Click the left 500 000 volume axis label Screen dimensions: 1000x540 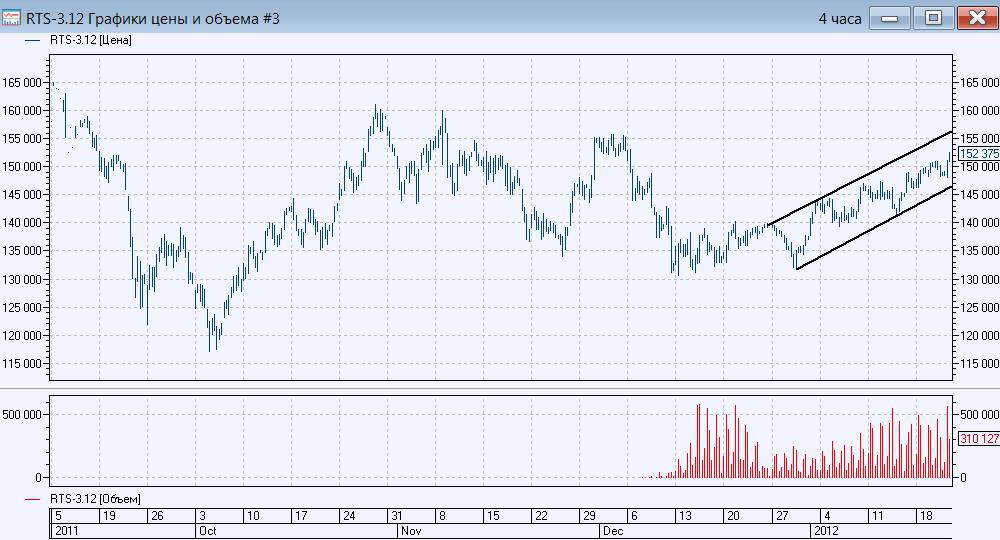point(22,414)
